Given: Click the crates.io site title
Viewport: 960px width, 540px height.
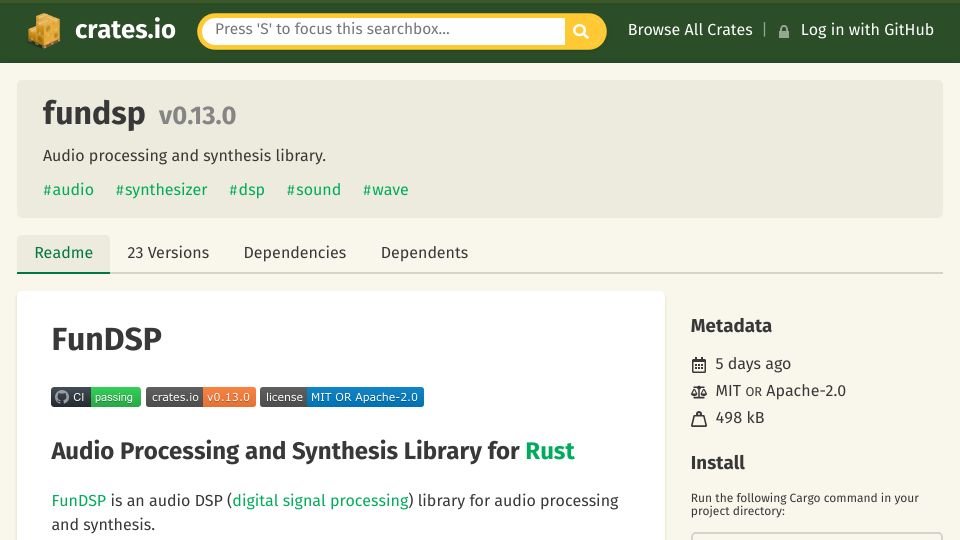Looking at the screenshot, I should click(125, 29).
